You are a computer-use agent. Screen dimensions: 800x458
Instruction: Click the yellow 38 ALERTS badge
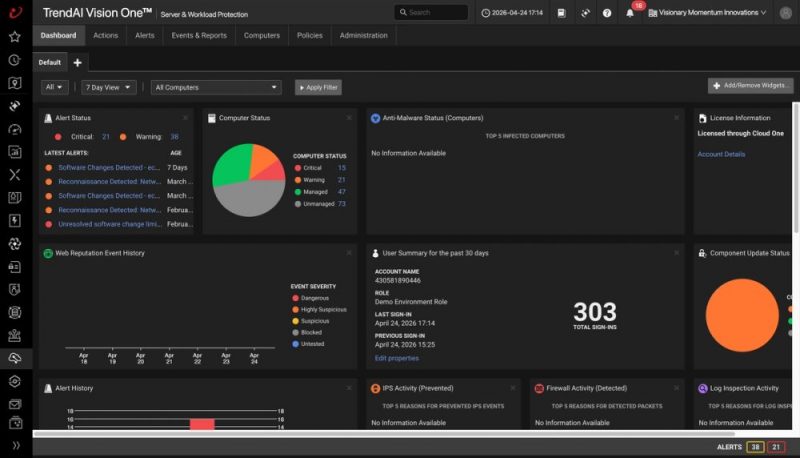pos(755,447)
